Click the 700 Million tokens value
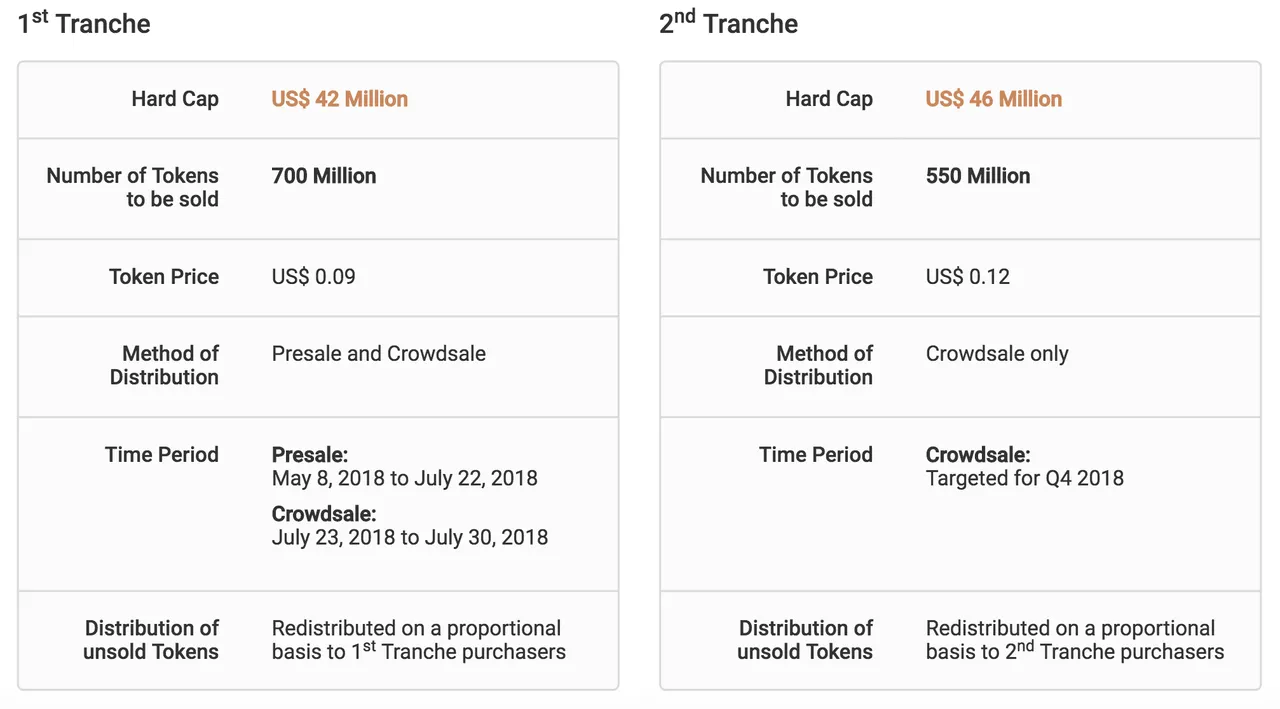The width and height of the screenshot is (1280, 709). [x=324, y=176]
